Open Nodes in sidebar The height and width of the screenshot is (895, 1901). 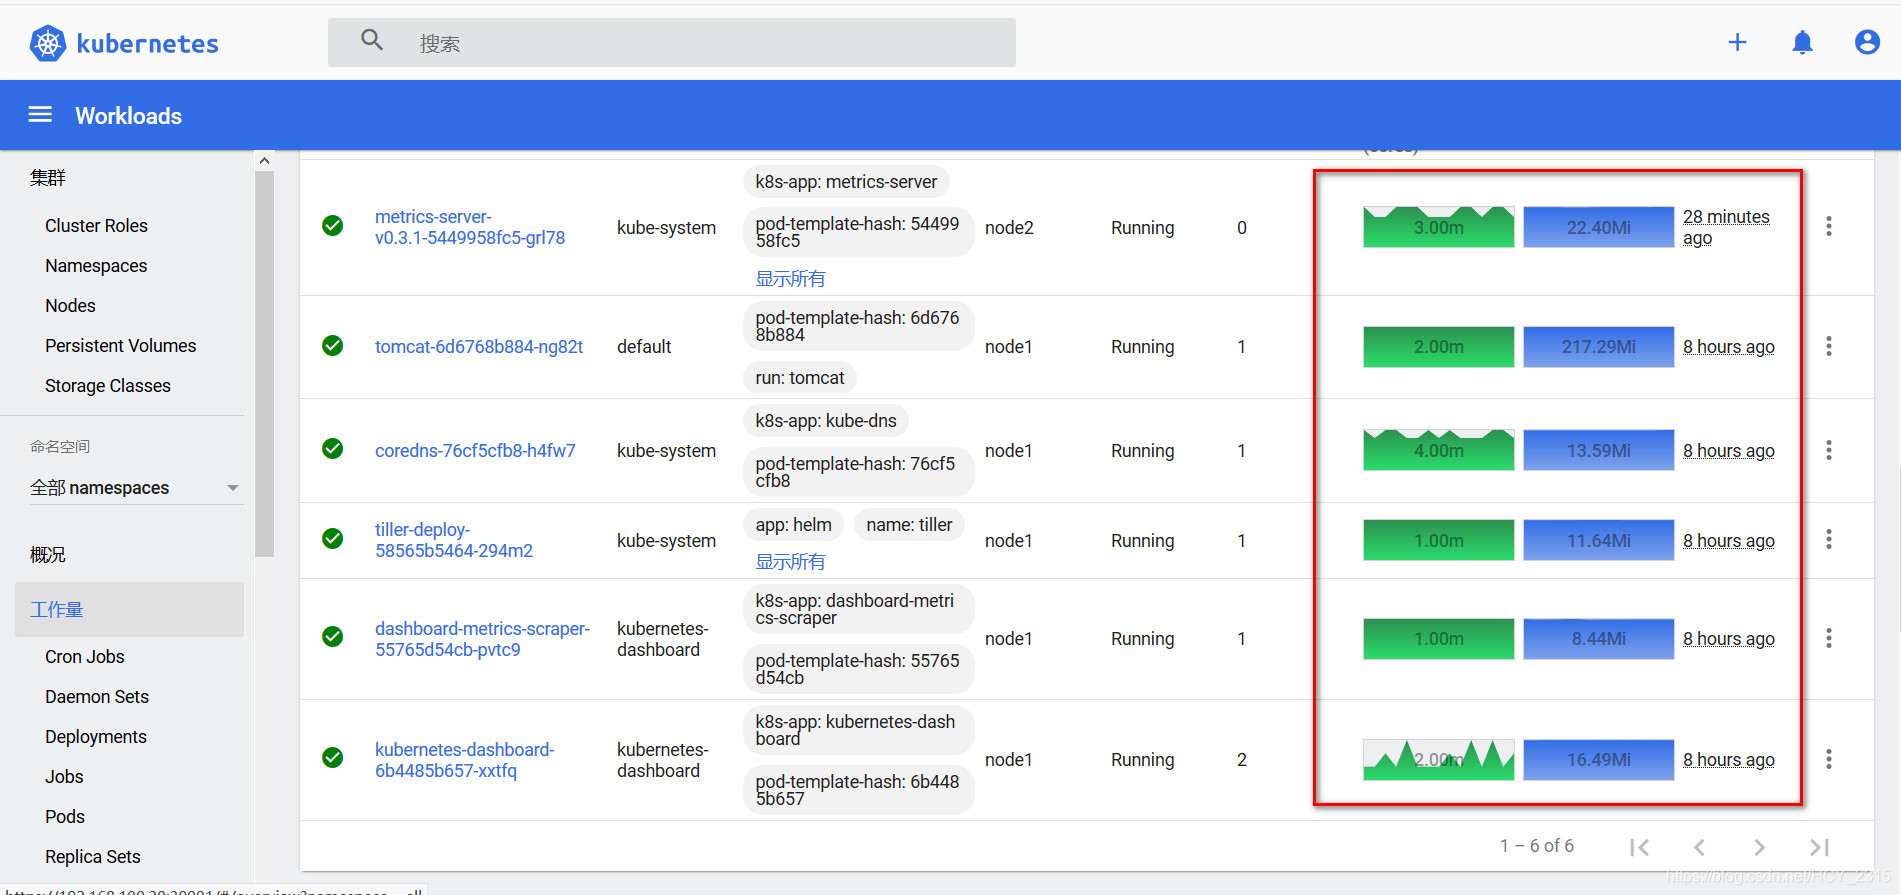coord(70,306)
